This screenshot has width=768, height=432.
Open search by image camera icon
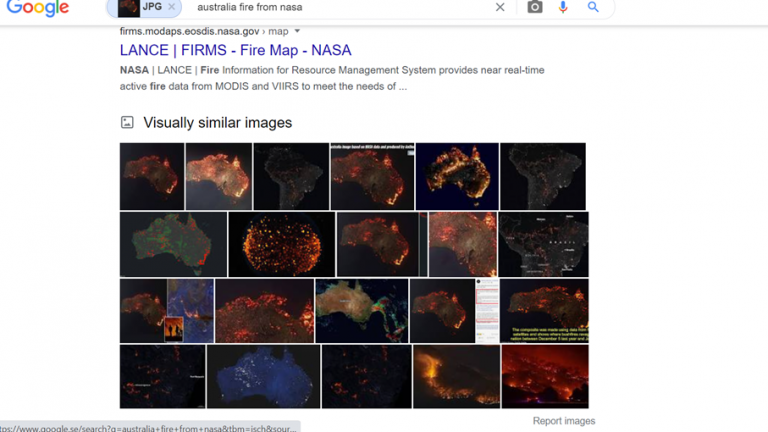click(x=534, y=7)
